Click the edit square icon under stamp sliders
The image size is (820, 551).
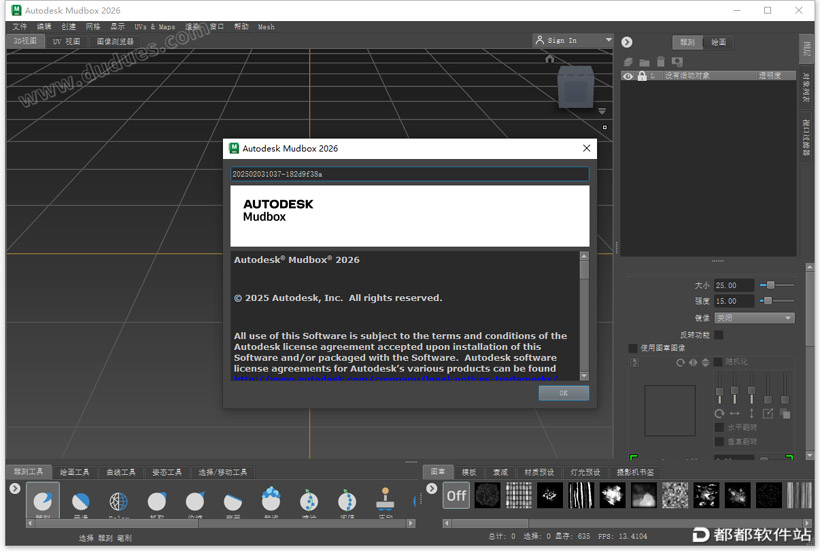tap(768, 414)
